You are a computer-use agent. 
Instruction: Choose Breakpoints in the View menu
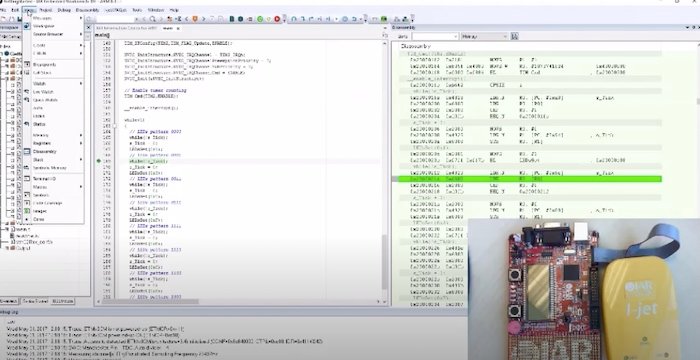coord(53,64)
